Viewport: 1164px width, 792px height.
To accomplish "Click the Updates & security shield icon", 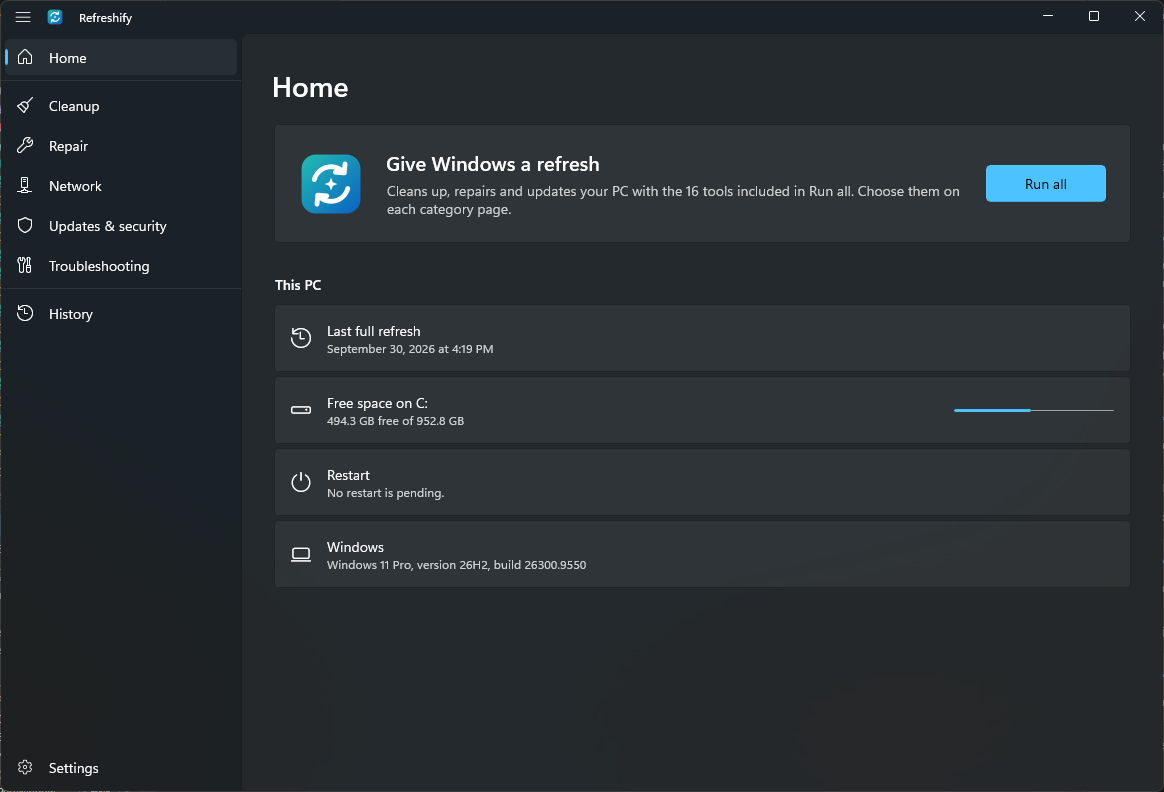I will click(x=25, y=226).
